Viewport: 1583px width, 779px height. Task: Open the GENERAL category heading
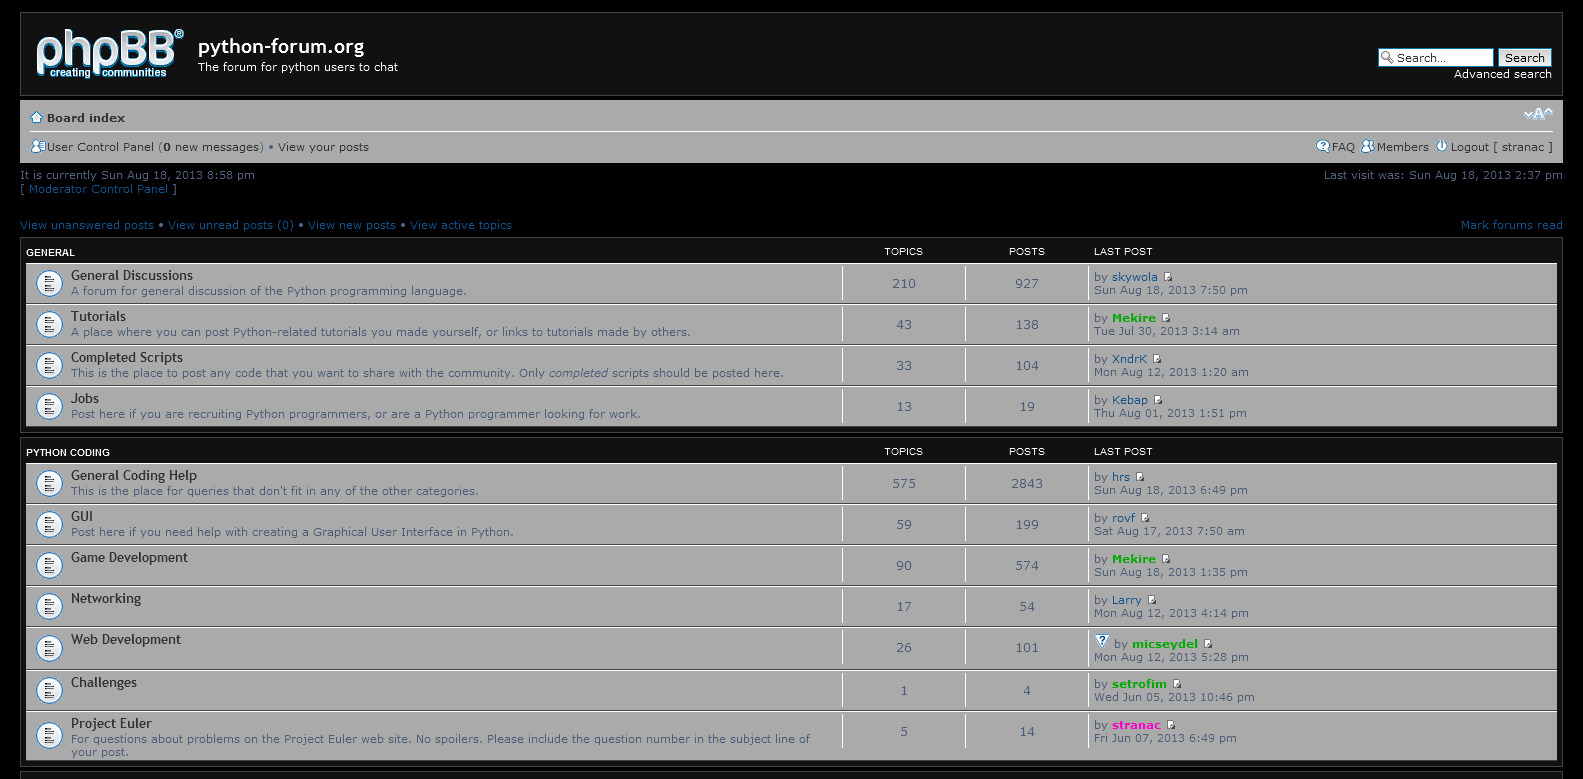pos(50,252)
